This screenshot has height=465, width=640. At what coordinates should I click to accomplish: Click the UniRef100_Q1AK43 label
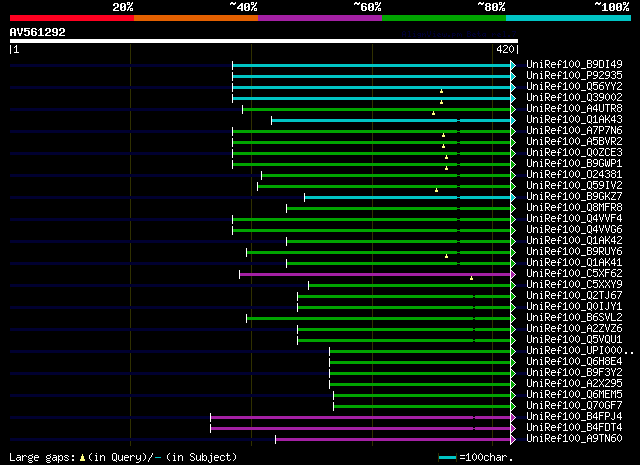tap(574, 120)
